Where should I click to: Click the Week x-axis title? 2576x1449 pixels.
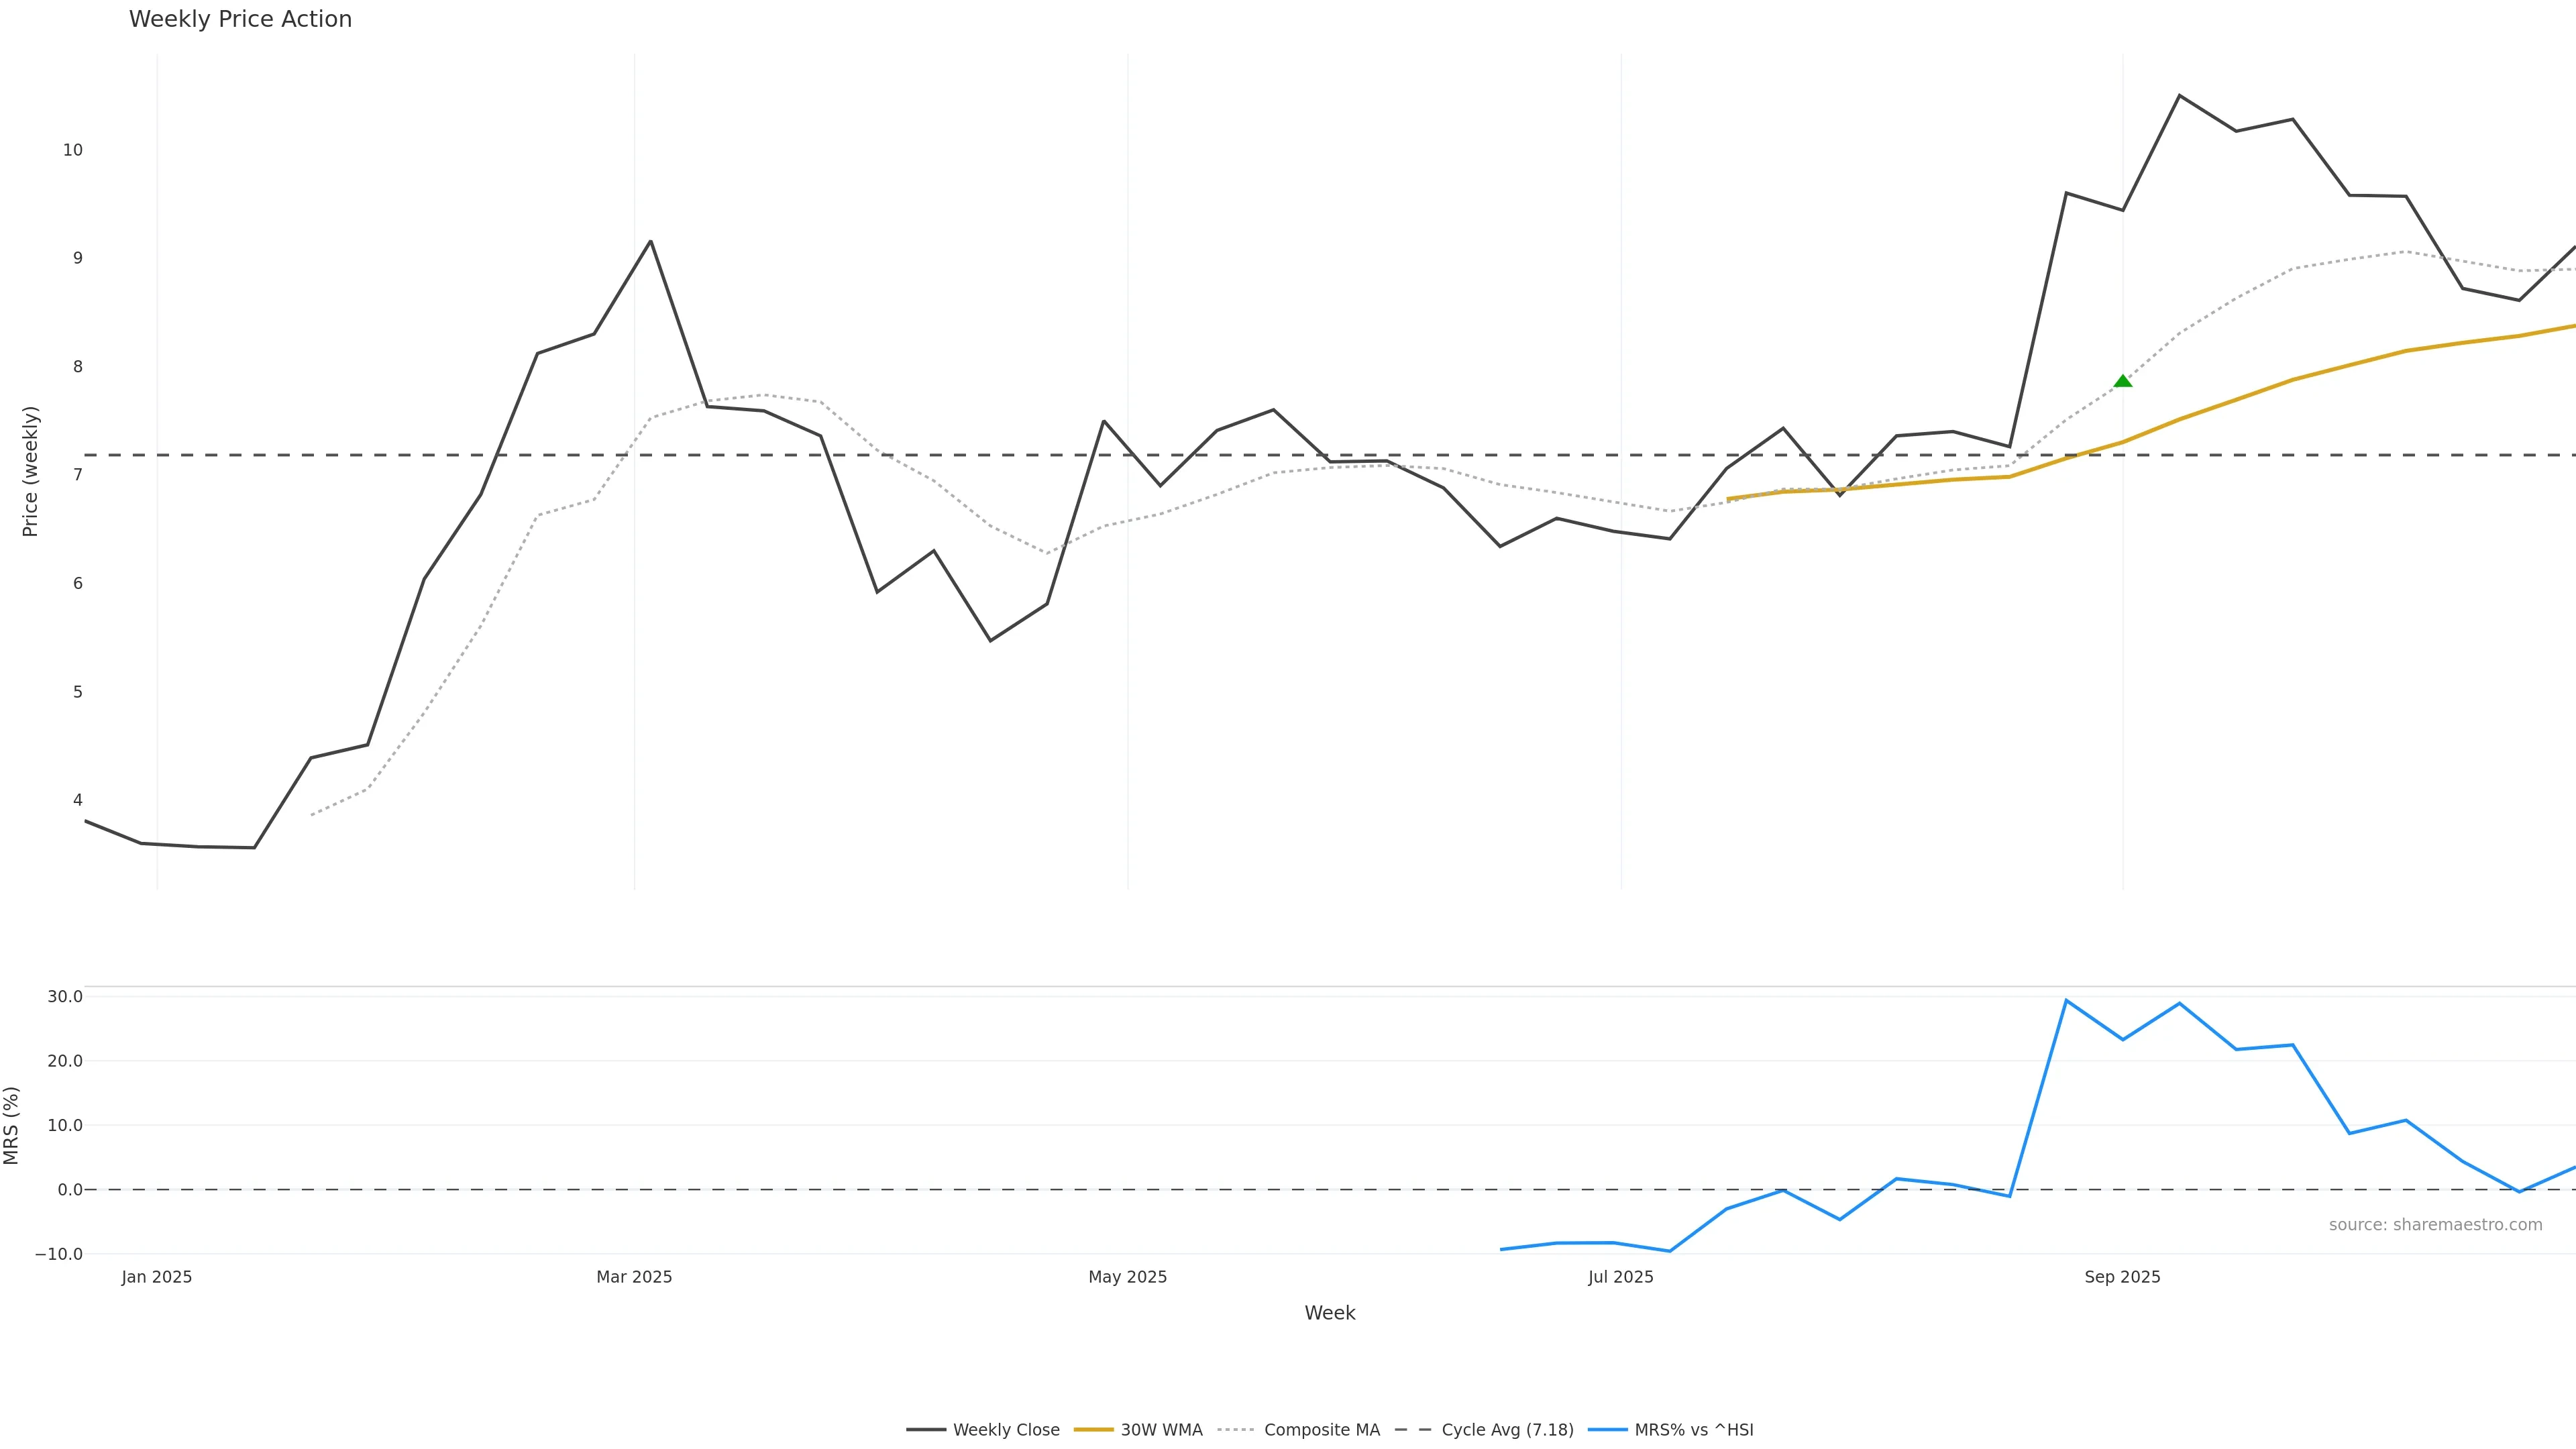[x=1329, y=1313]
